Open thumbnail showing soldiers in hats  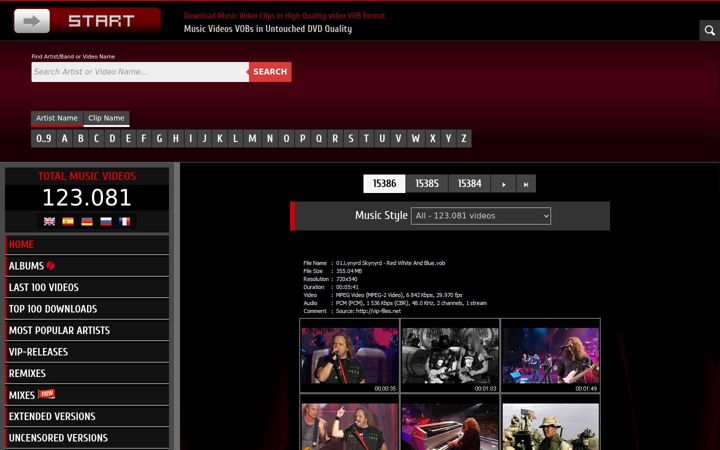coord(551,427)
